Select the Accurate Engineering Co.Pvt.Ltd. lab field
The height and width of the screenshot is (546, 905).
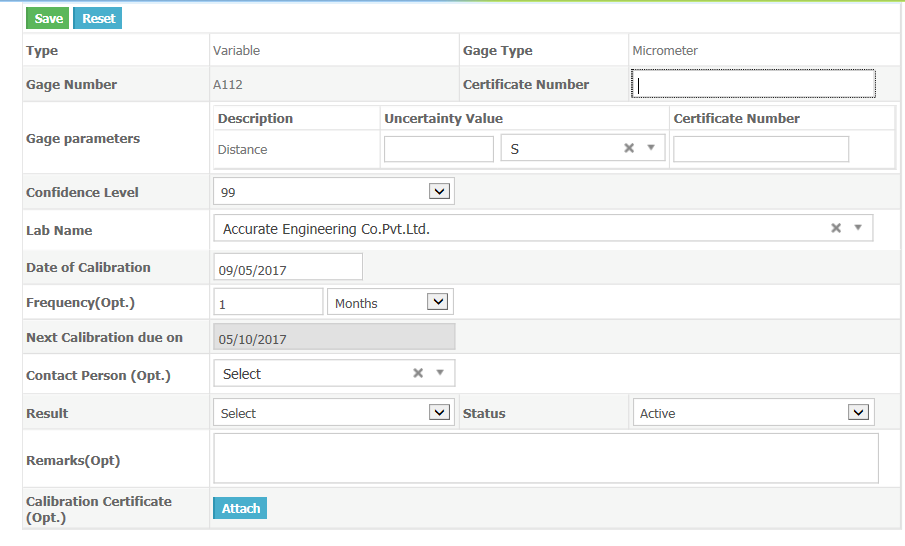pos(543,229)
